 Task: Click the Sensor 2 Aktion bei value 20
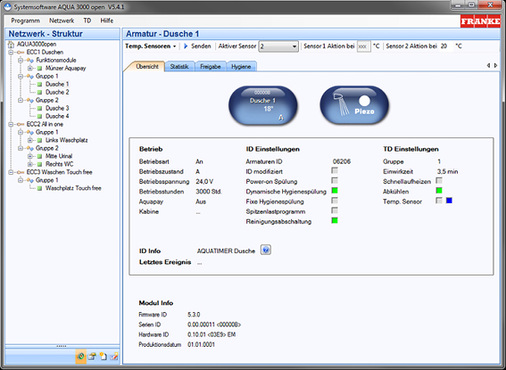(444, 46)
